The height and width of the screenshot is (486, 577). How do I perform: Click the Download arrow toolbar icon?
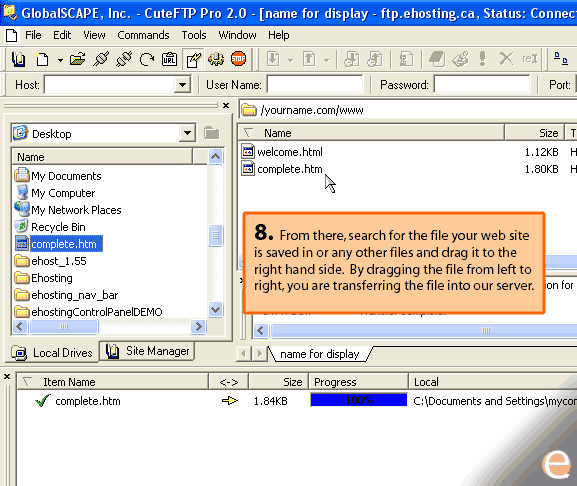[x=273, y=59]
